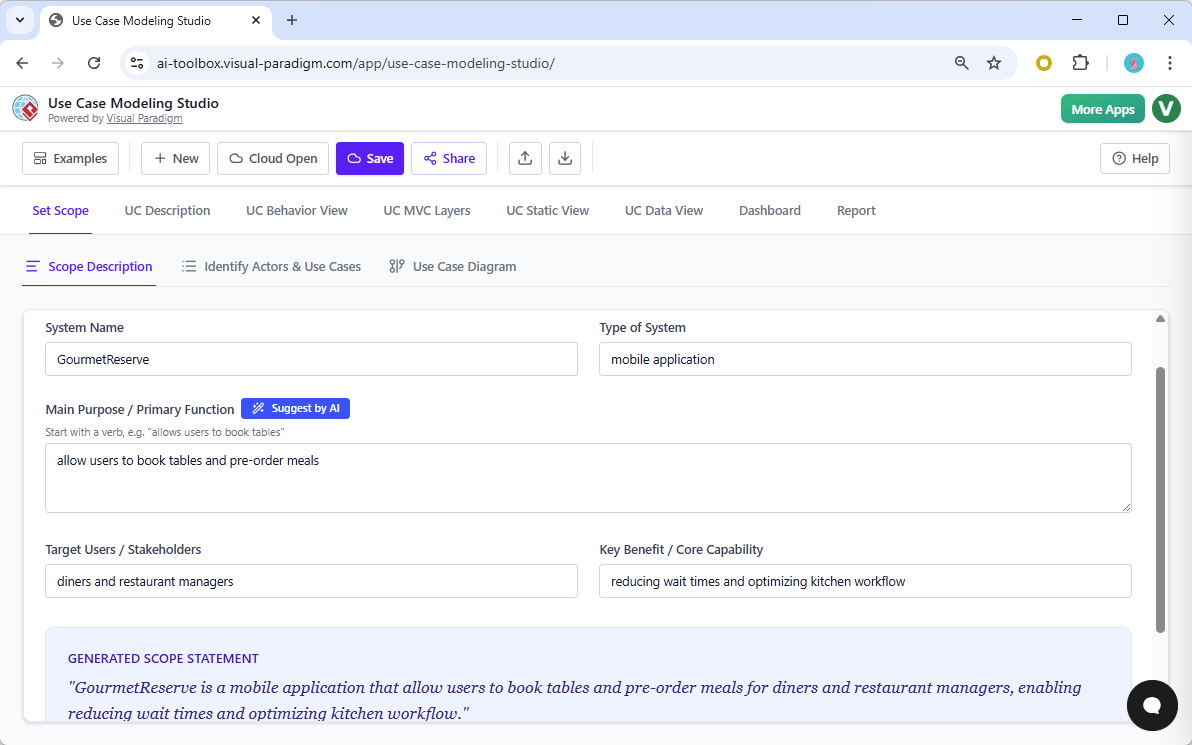Expand the browser tab search chevron
The height and width of the screenshot is (745, 1192).
point(20,20)
